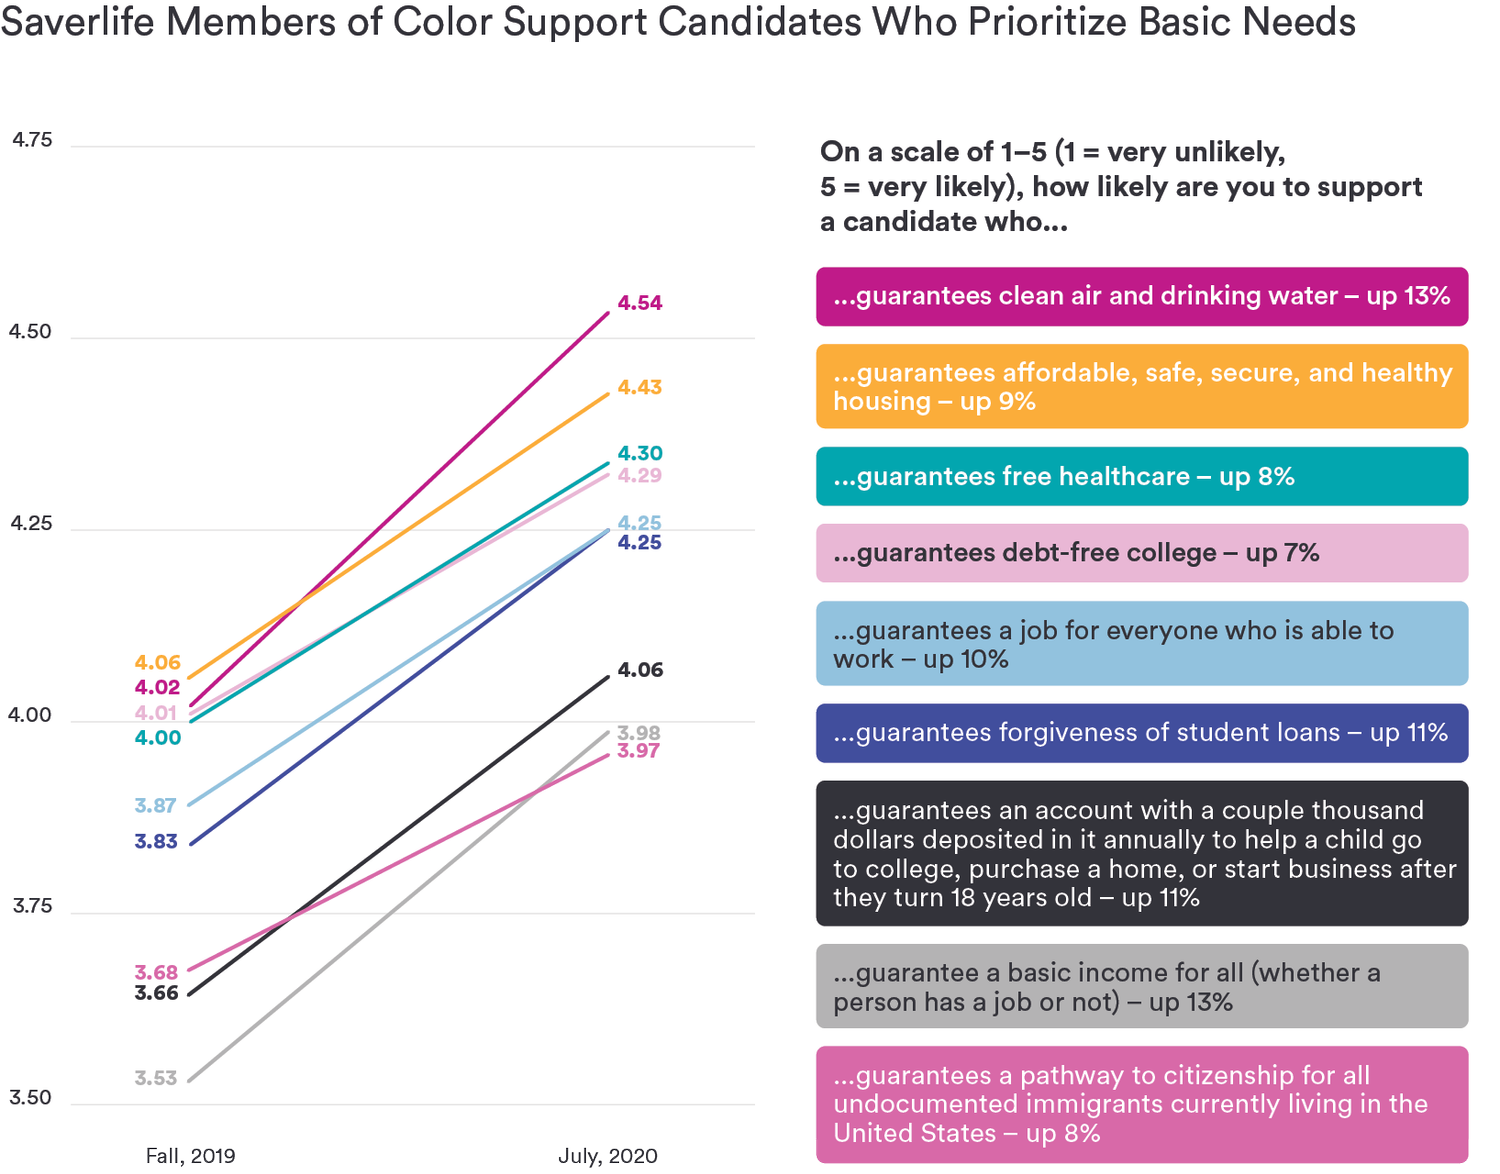Viewport: 1500px width, 1174px height.
Task: Select the 4.30 teal data label
Action: (x=639, y=453)
